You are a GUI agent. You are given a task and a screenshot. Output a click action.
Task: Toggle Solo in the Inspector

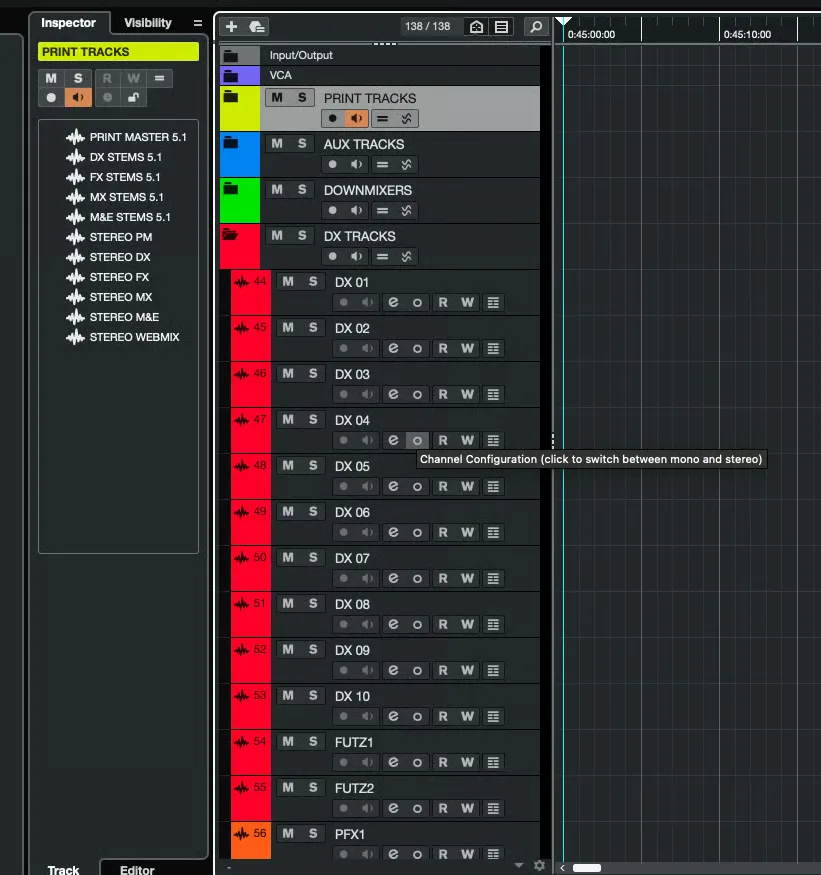[78, 78]
